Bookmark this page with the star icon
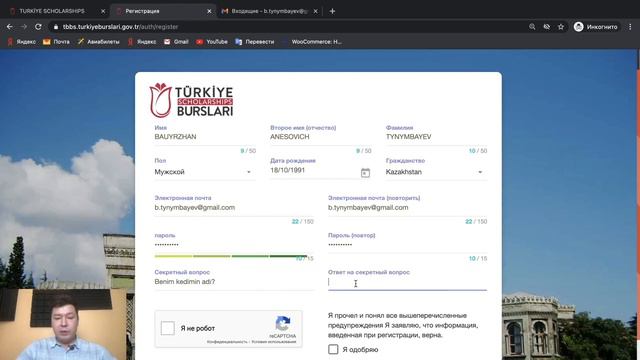The image size is (640, 360). coord(561,27)
